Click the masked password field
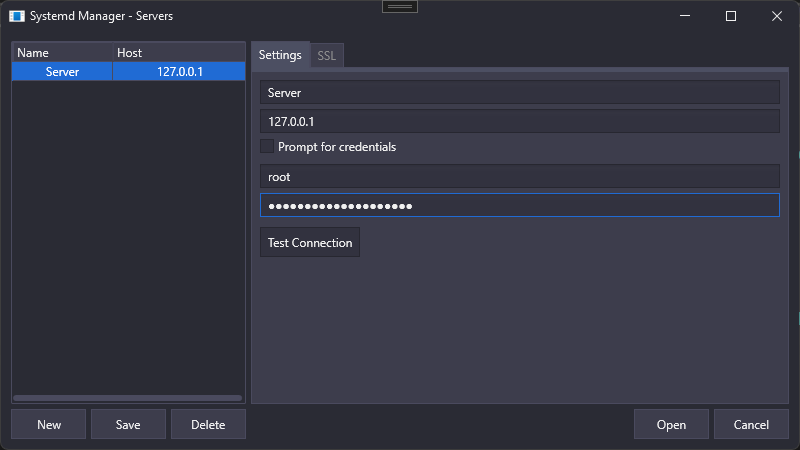 tap(520, 205)
